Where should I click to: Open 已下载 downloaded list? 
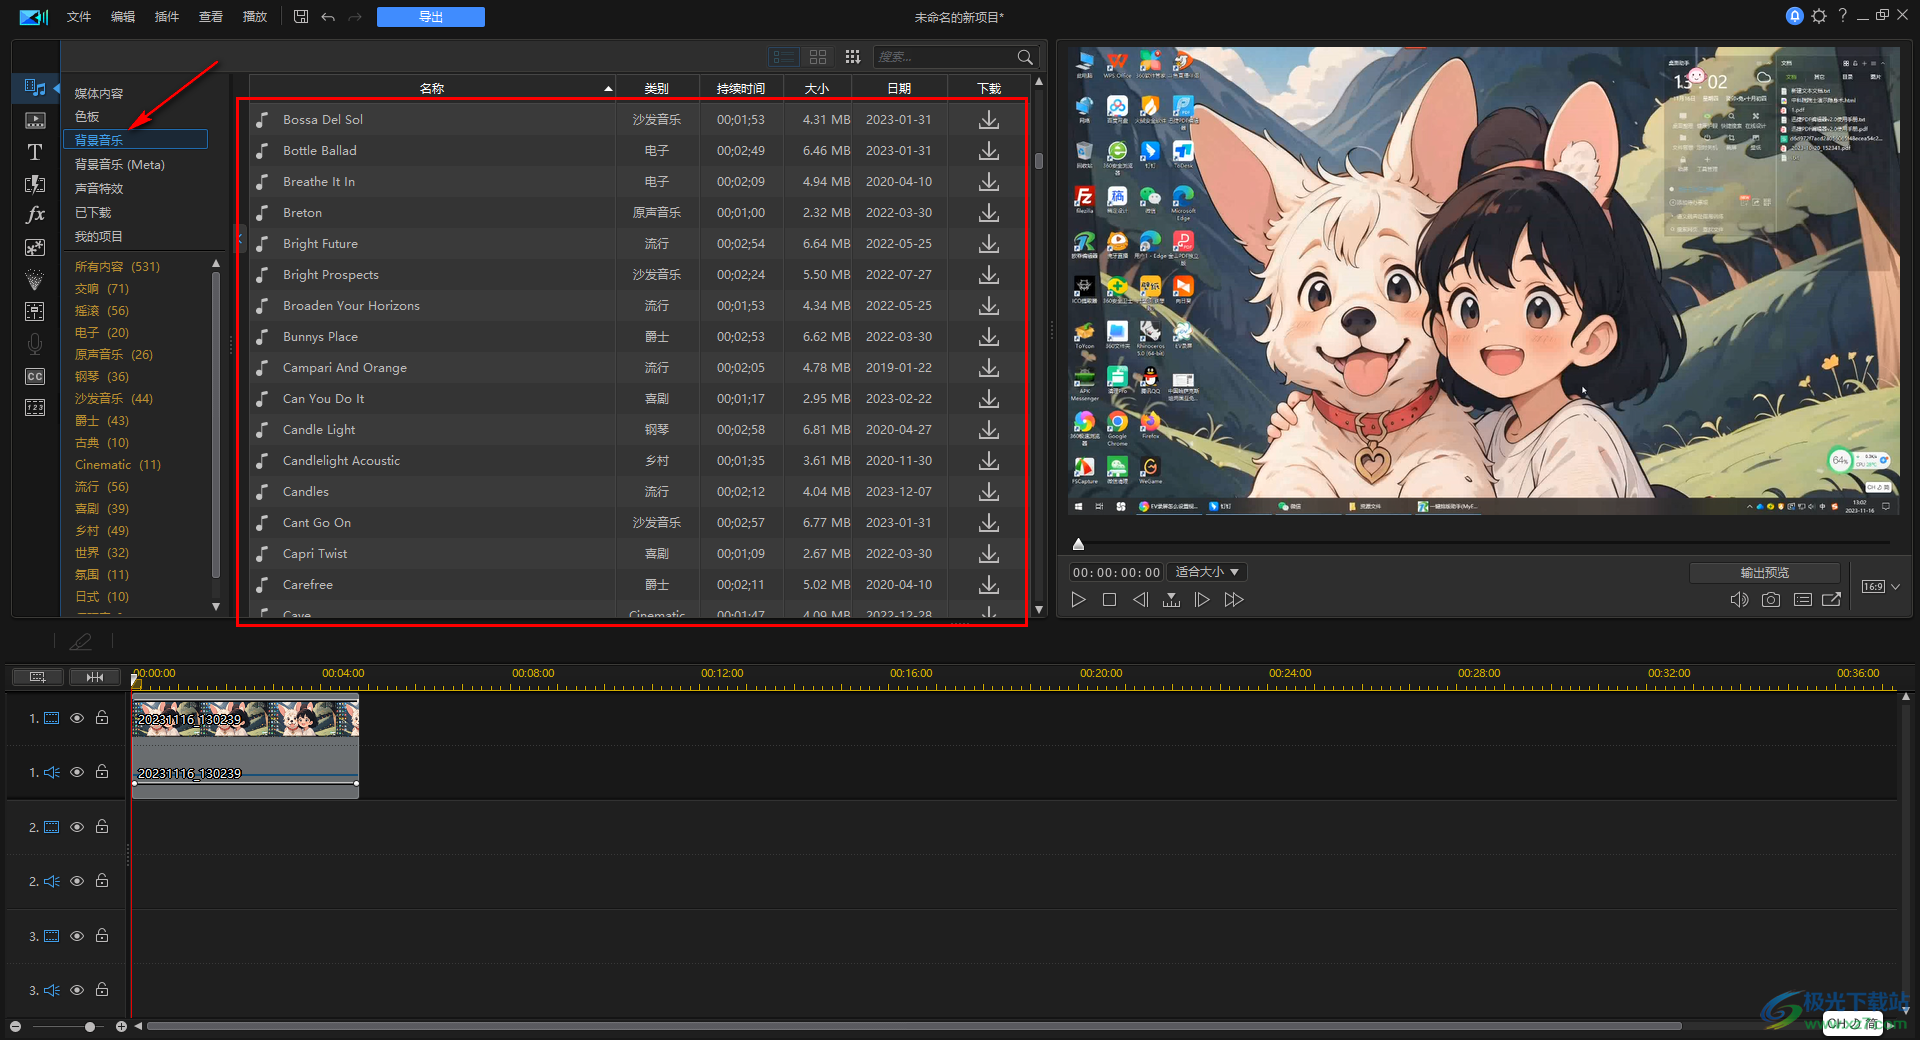(93, 212)
